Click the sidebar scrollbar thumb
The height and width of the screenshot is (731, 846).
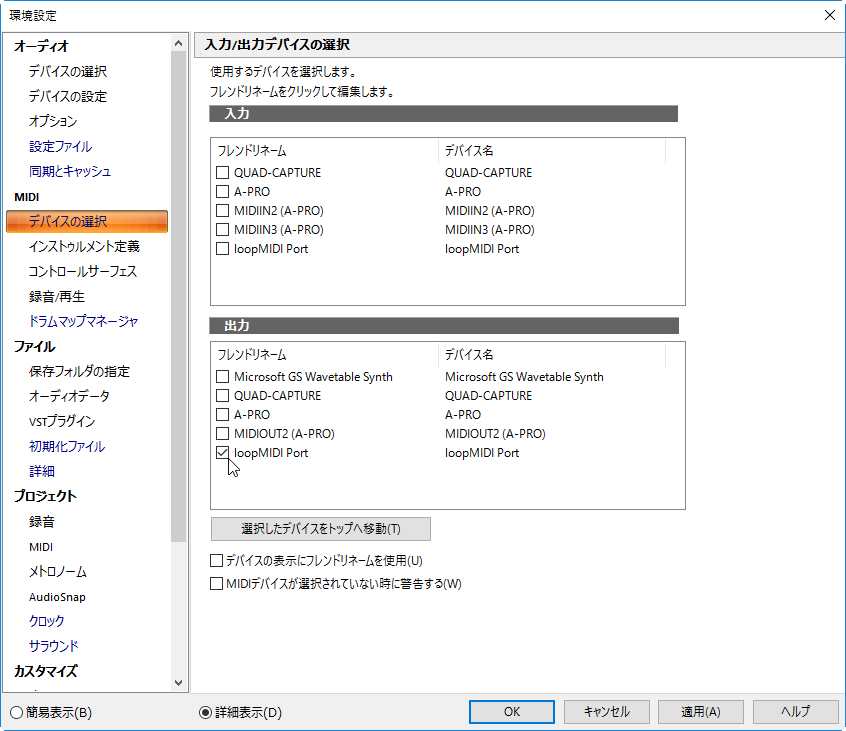(179, 297)
